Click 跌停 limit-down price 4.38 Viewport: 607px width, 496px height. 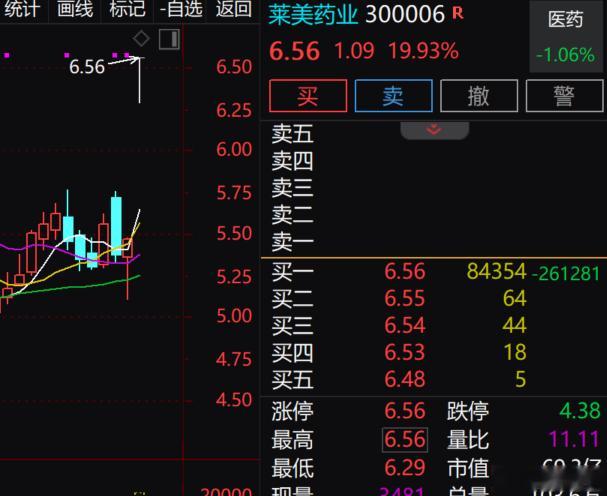(580, 411)
